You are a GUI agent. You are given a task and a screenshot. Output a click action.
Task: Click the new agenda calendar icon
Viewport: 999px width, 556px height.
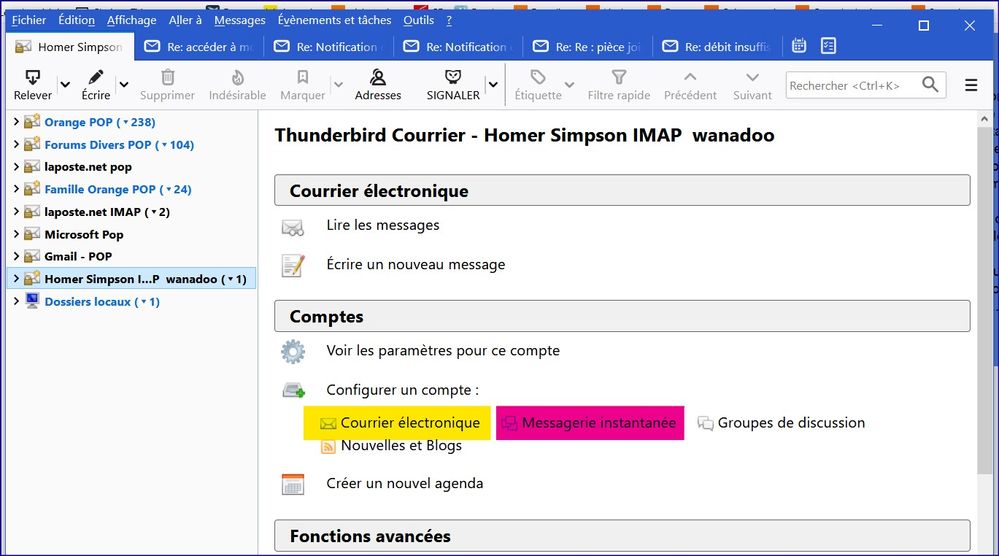point(293,485)
